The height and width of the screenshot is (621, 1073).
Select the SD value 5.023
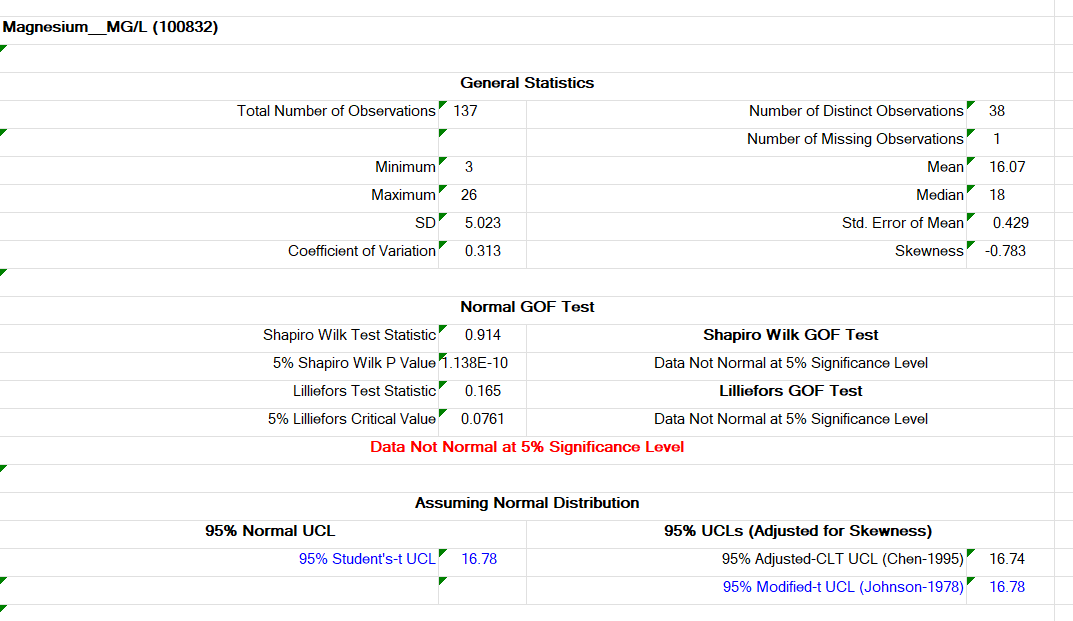[x=482, y=223]
